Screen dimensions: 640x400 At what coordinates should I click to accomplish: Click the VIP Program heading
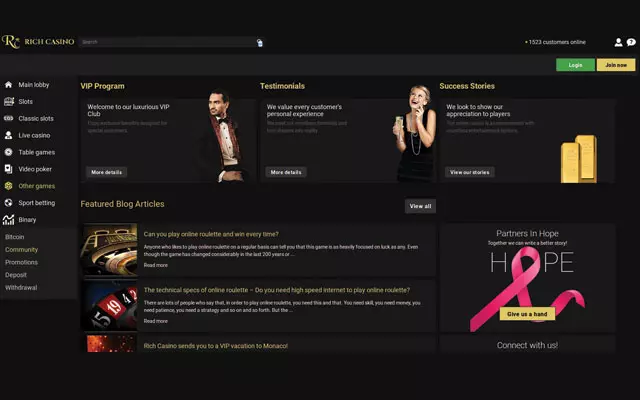[102, 86]
